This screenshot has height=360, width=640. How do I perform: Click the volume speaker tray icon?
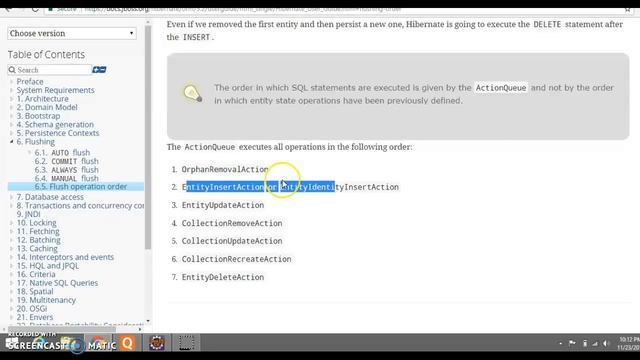(606, 344)
